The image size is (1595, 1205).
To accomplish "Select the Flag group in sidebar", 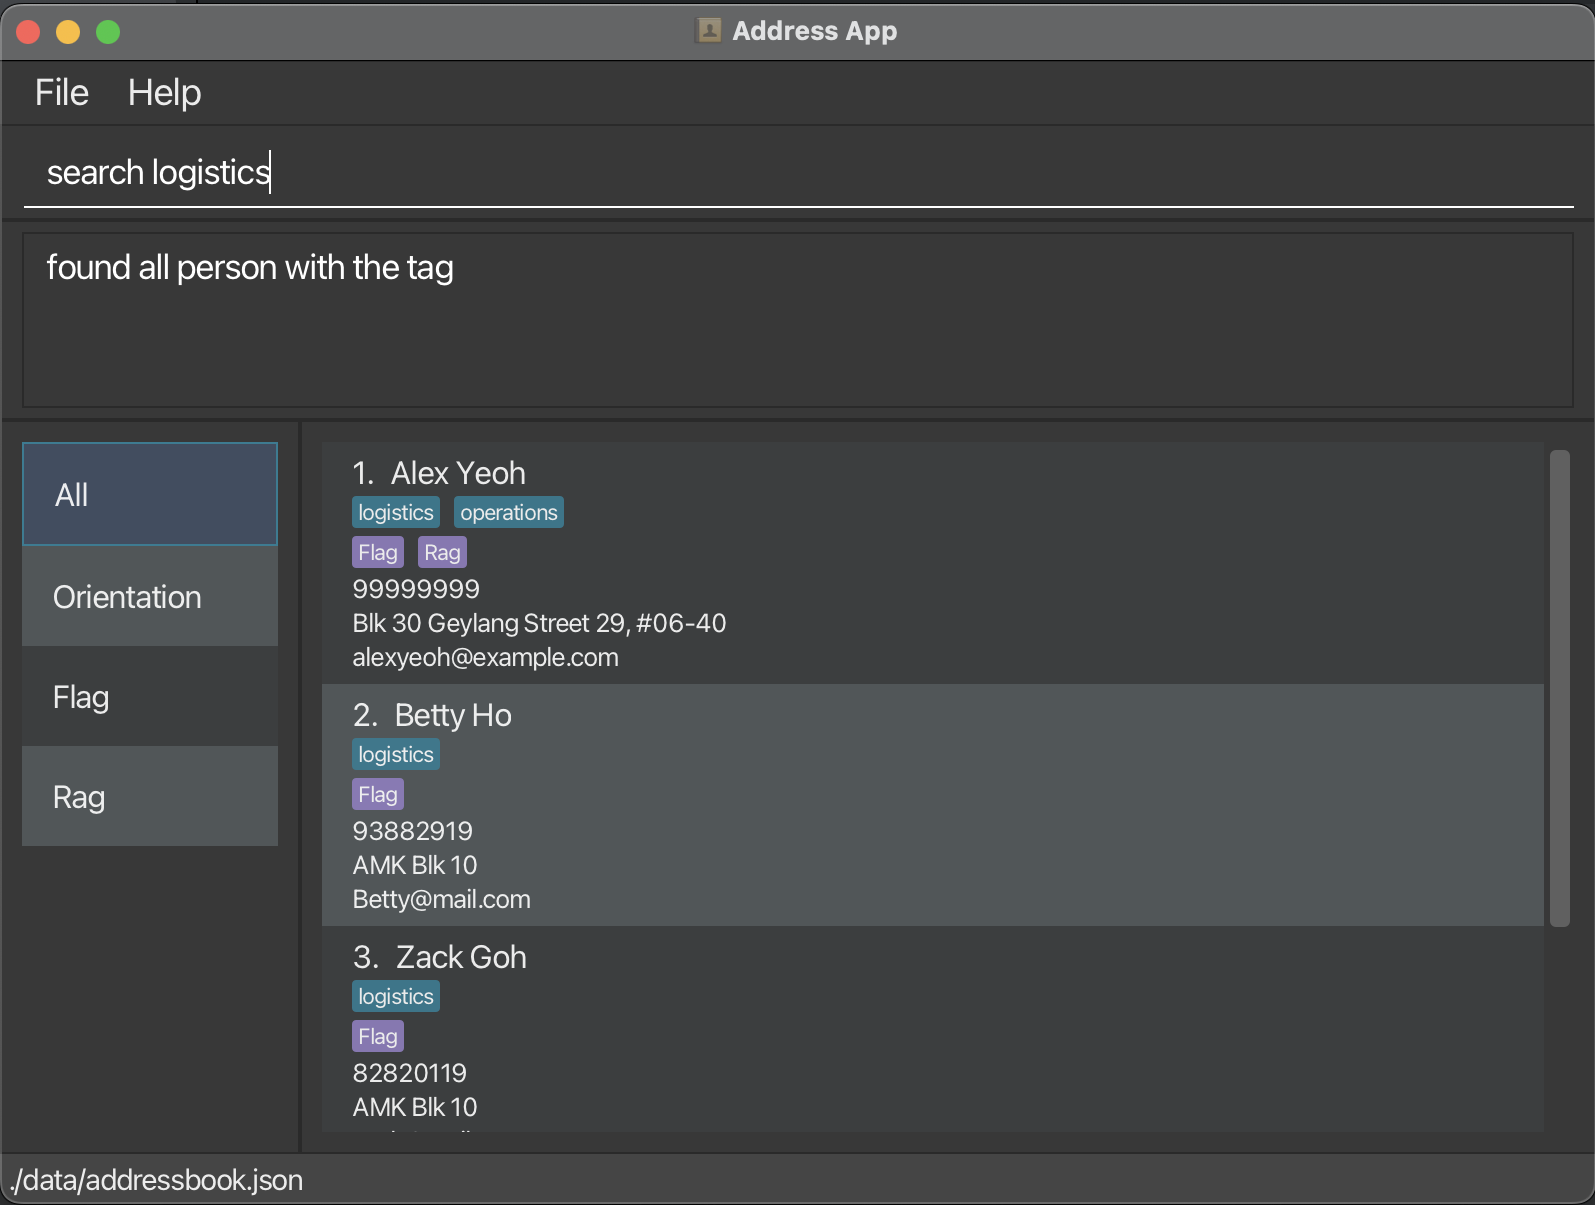I will (x=150, y=697).
